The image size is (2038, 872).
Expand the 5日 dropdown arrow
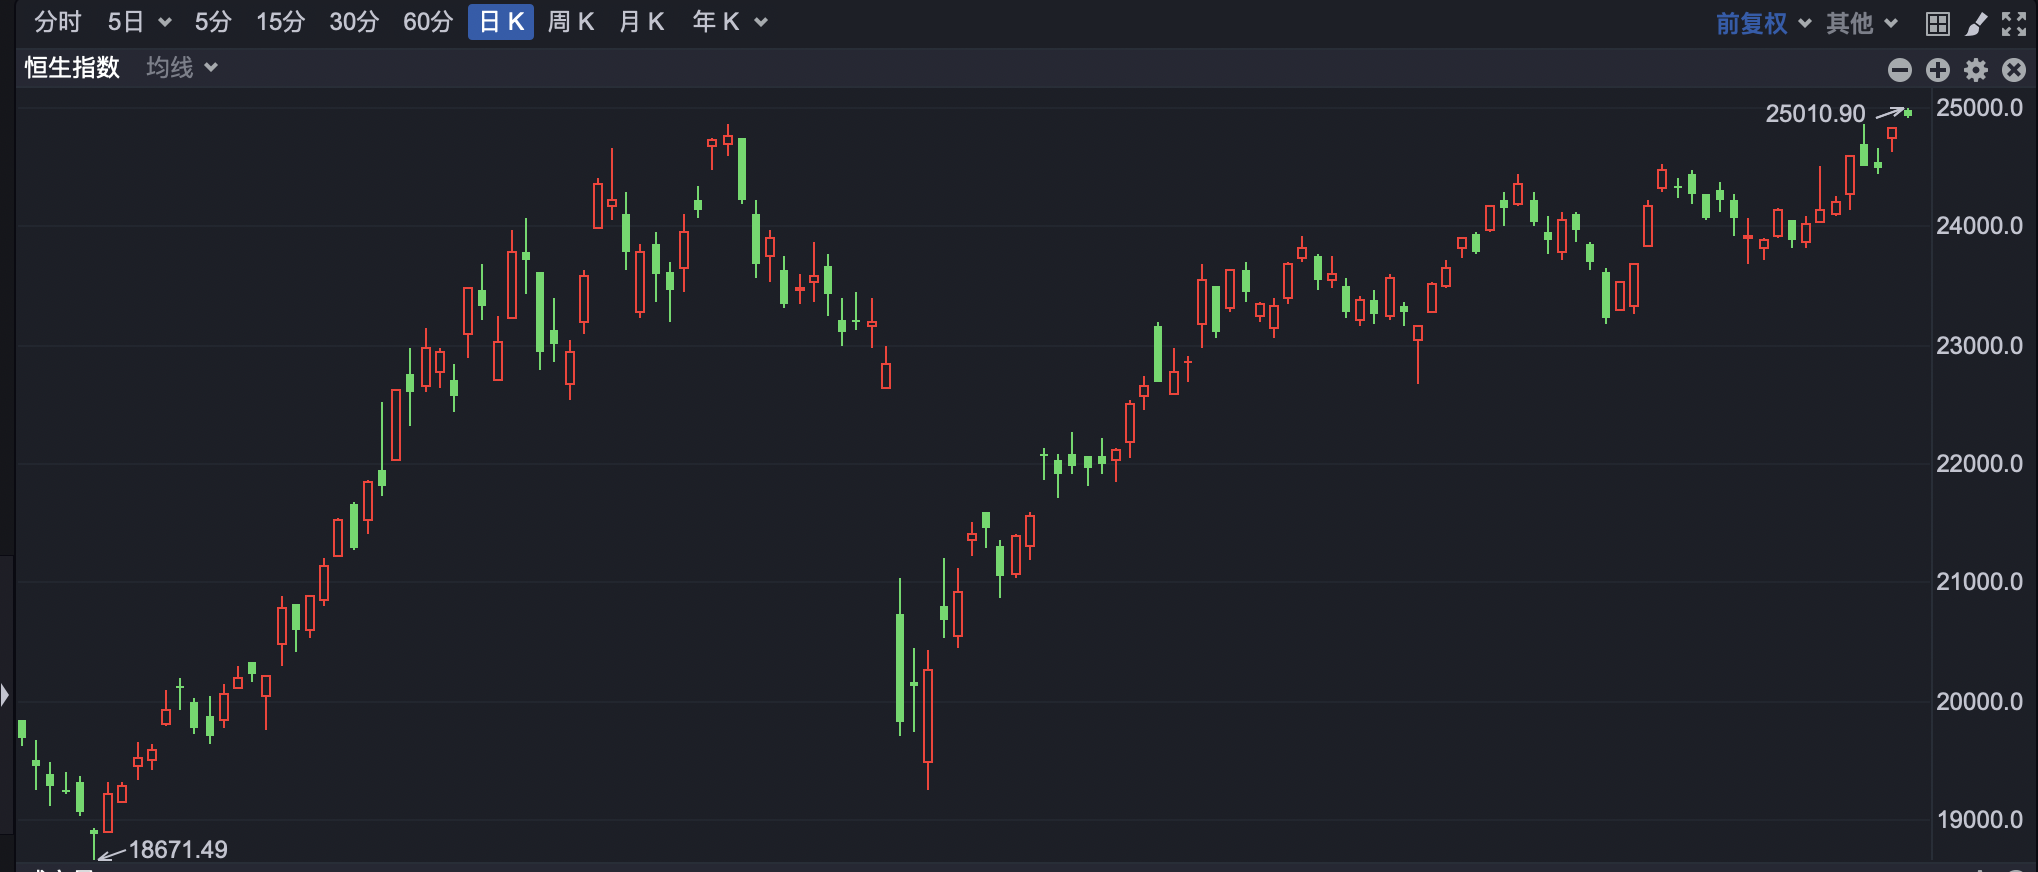tap(165, 22)
